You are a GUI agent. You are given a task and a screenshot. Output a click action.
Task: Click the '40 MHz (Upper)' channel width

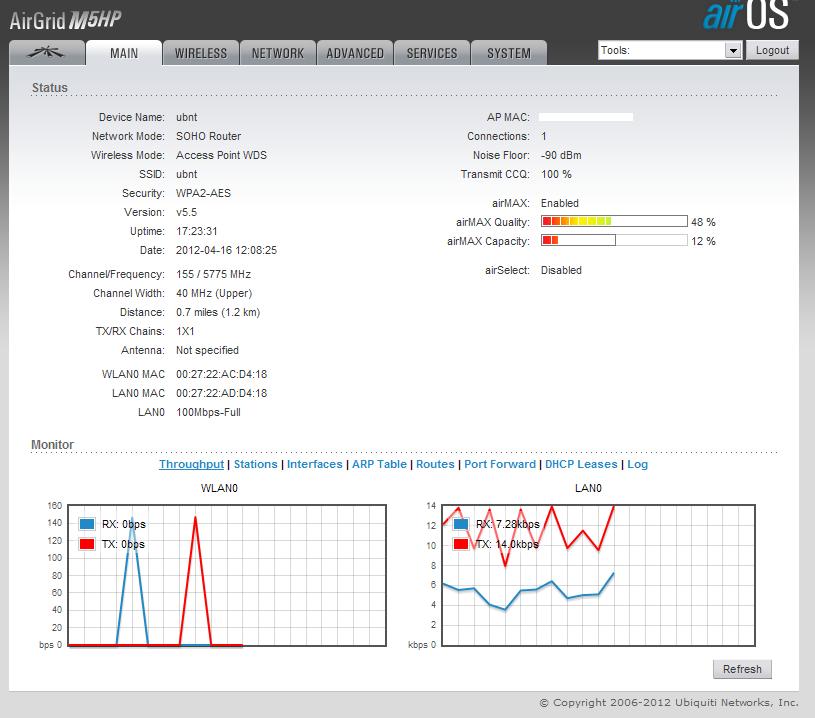(214, 293)
